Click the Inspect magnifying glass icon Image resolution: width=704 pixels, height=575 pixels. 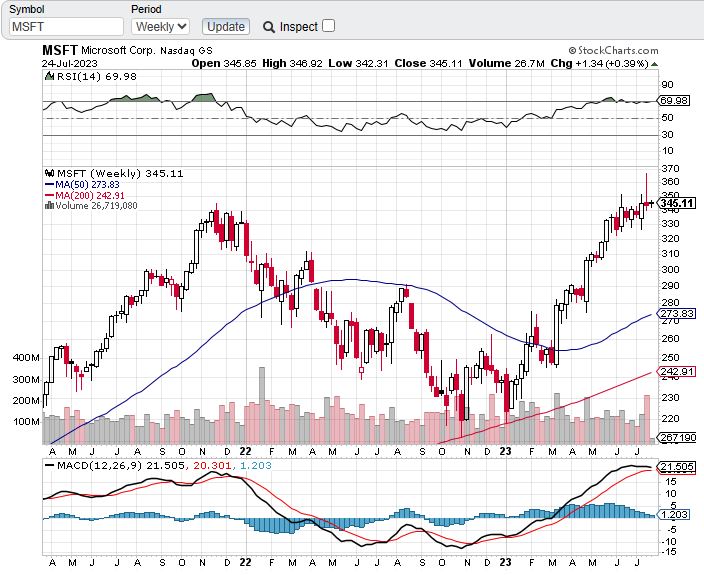pyautogui.click(x=269, y=27)
